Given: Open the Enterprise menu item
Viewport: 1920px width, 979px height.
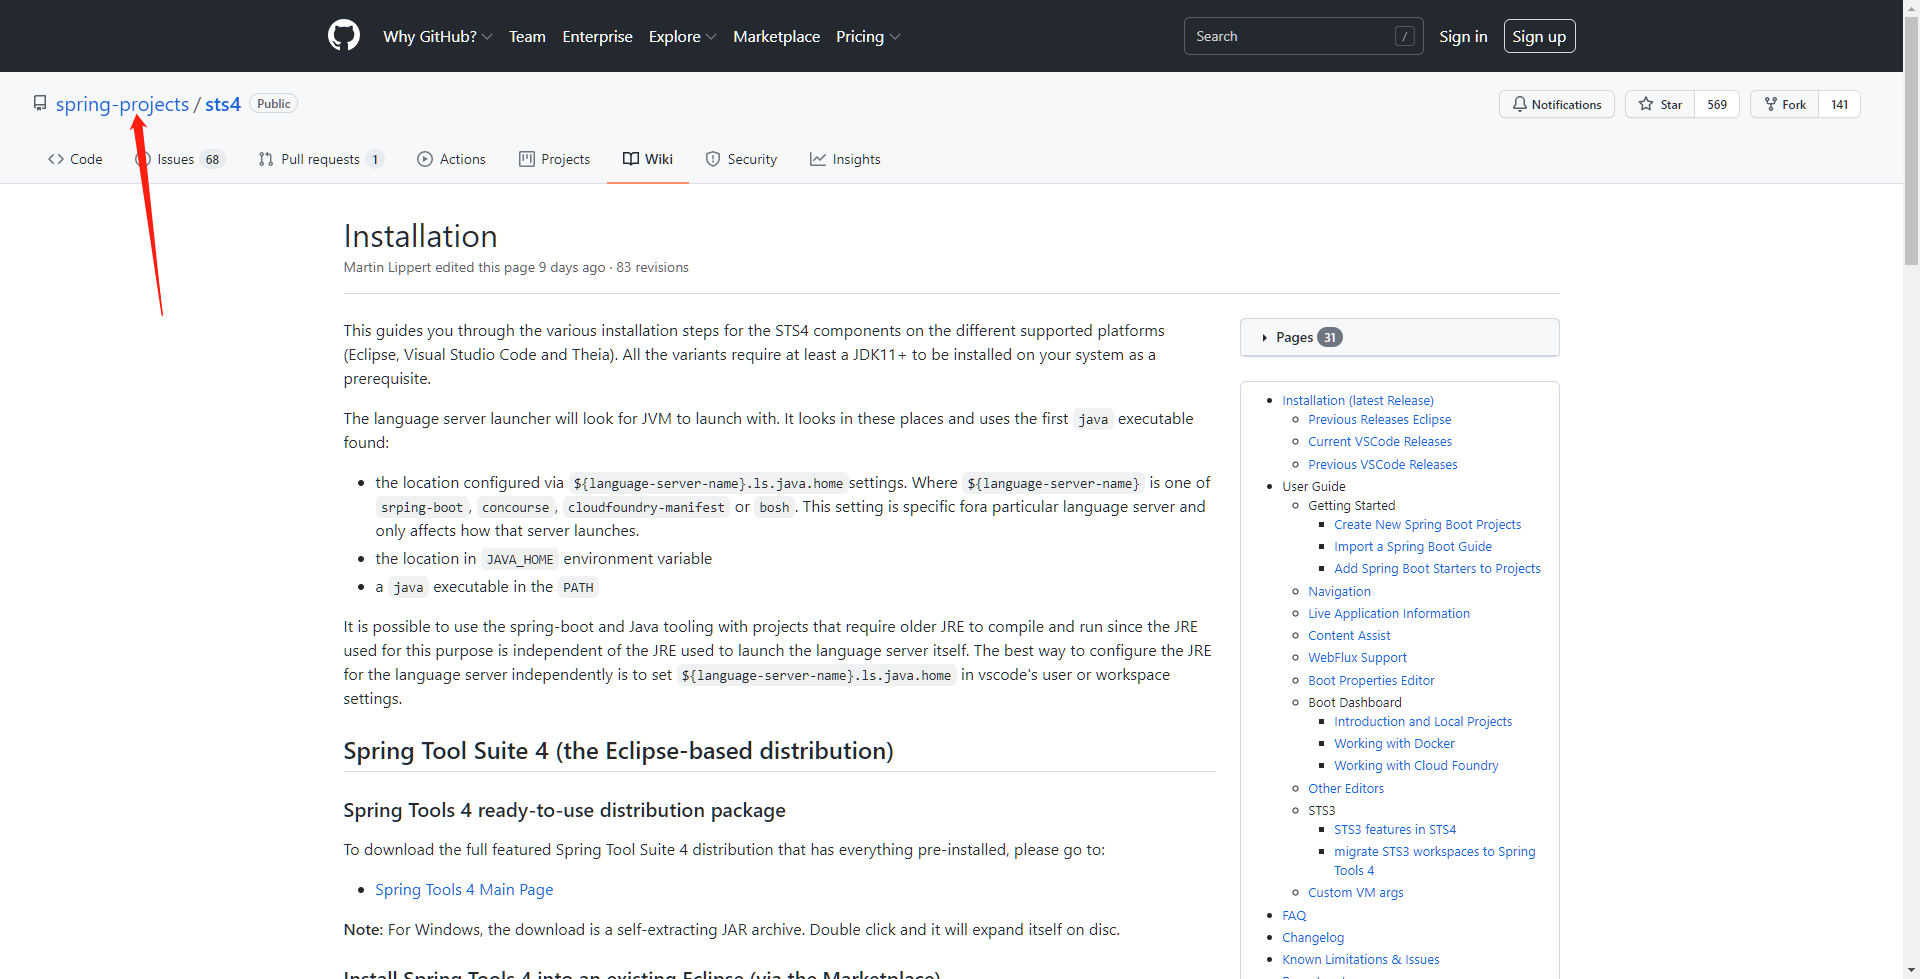Looking at the screenshot, I should 597,36.
